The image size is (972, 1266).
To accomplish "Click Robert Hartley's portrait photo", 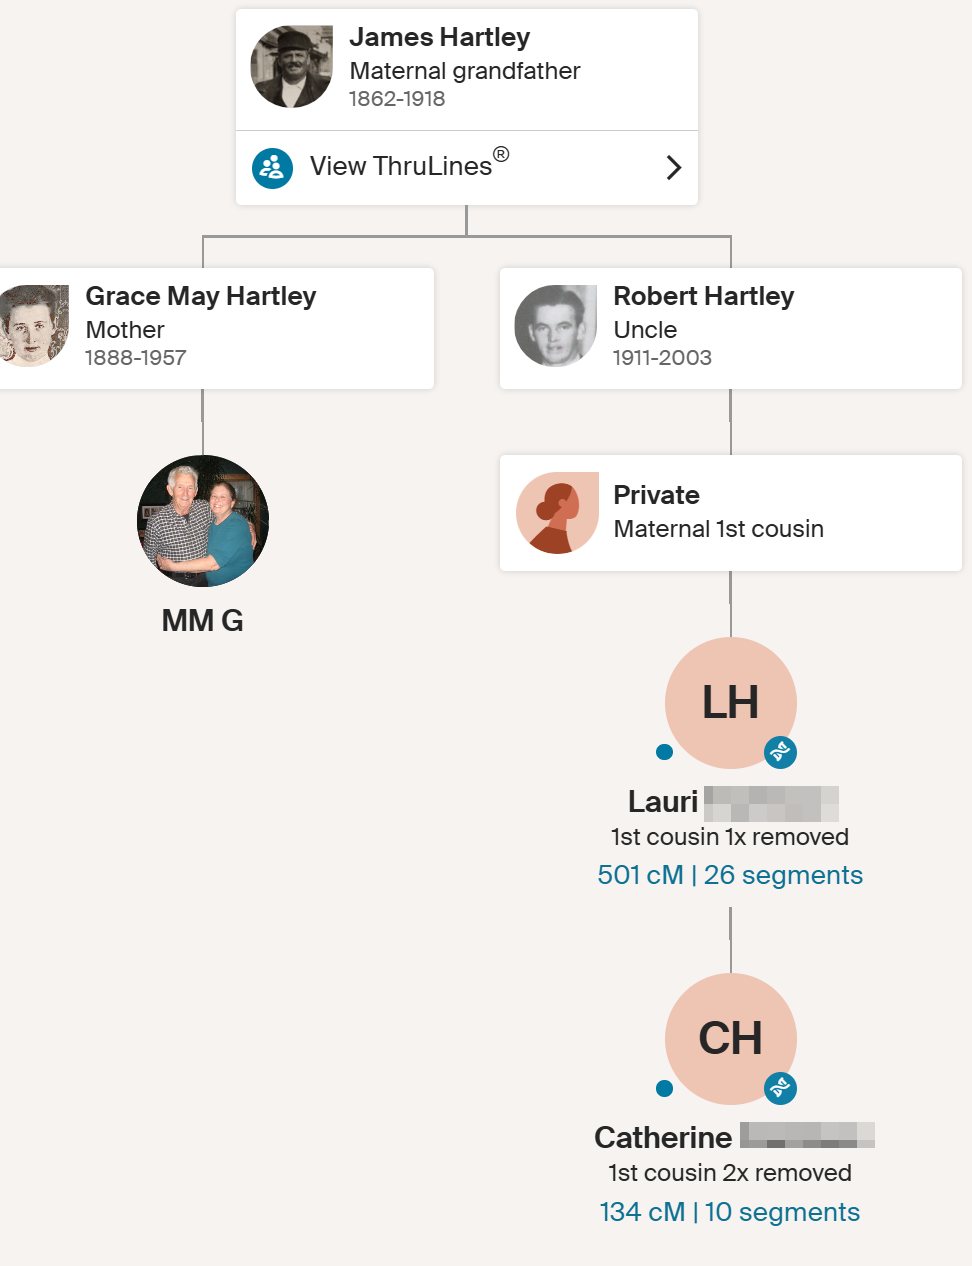I will [x=556, y=326].
